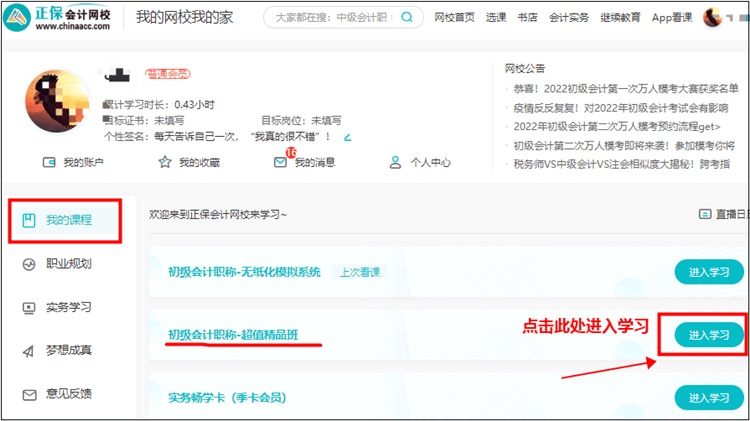Open 继续教育 in top navigation
Image resolution: width=750 pixels, height=421 pixels.
[x=620, y=18]
